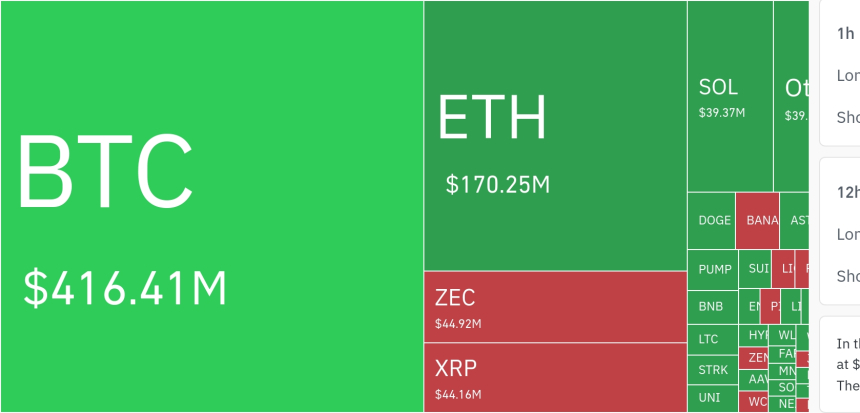Select the SOL $39.37M tile
Image resolution: width=860 pixels, height=413 pixels.
(730, 96)
